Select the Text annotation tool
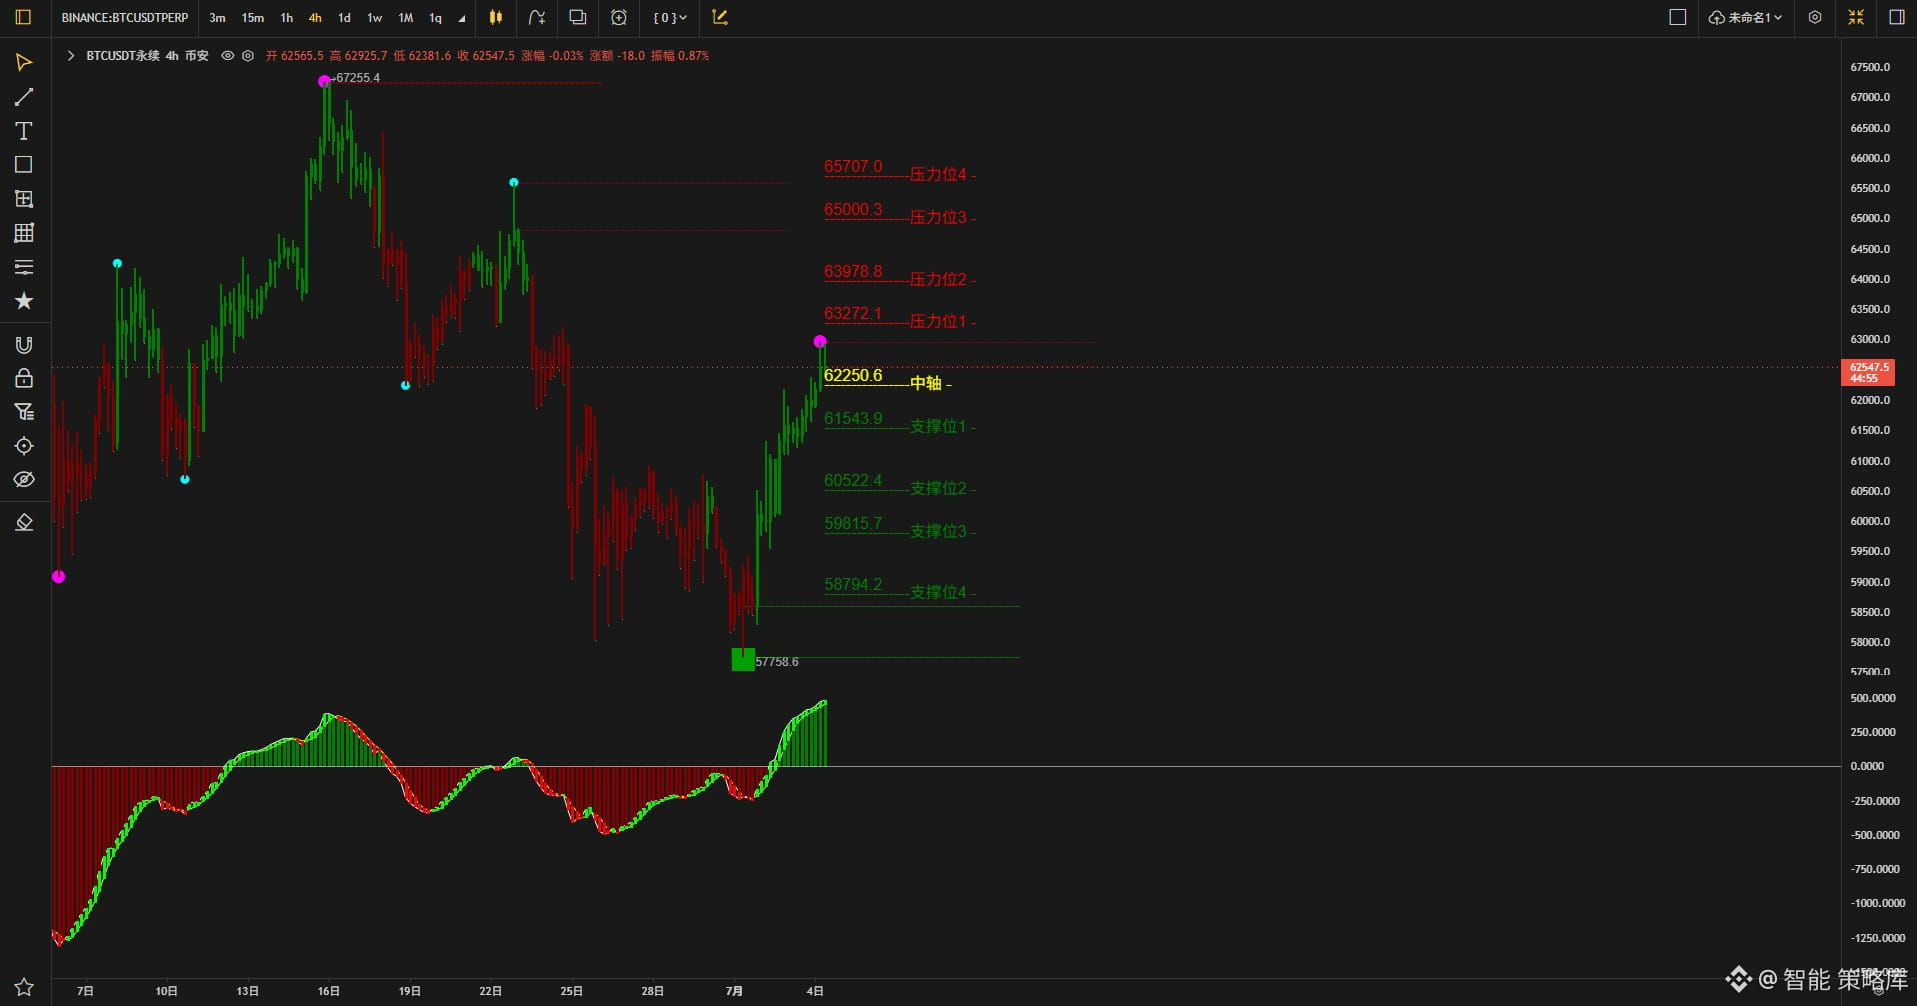The image size is (1917, 1006). 24,131
